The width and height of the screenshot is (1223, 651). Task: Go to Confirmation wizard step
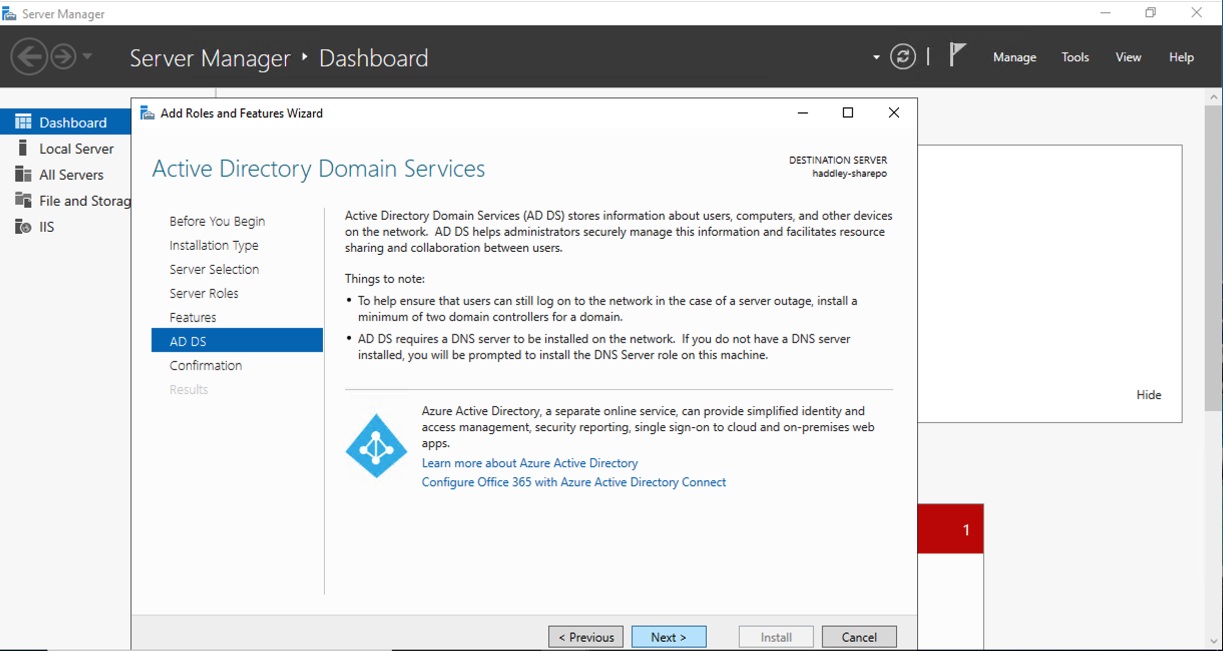[x=206, y=365]
